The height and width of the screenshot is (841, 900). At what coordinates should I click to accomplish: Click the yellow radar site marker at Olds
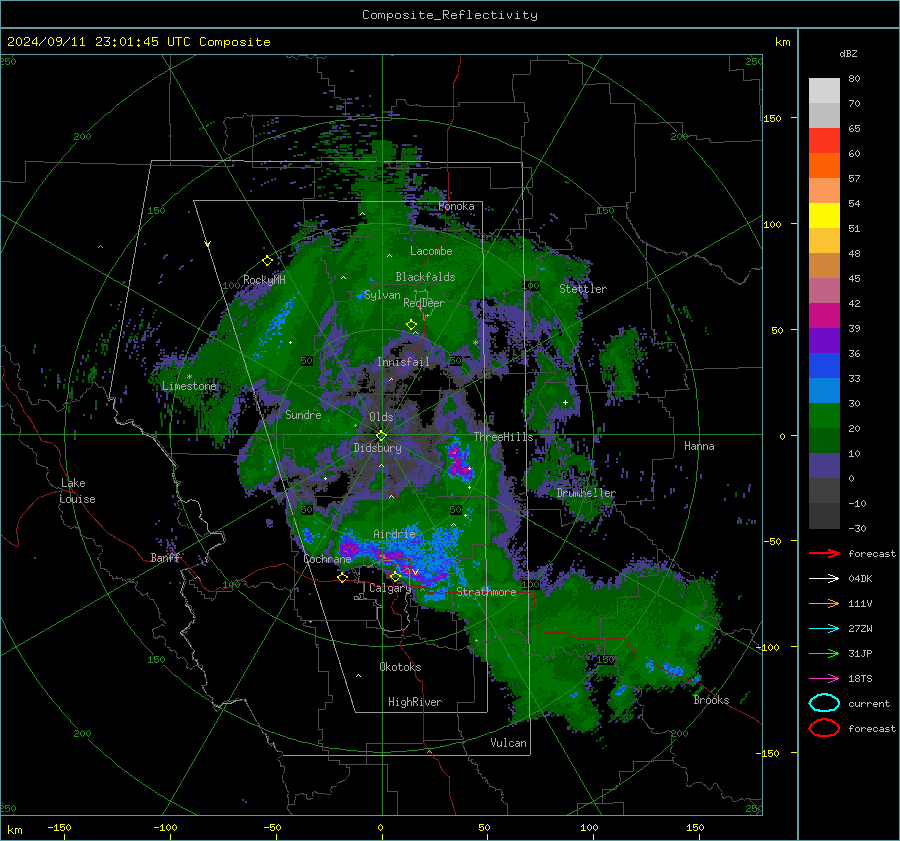point(382,436)
